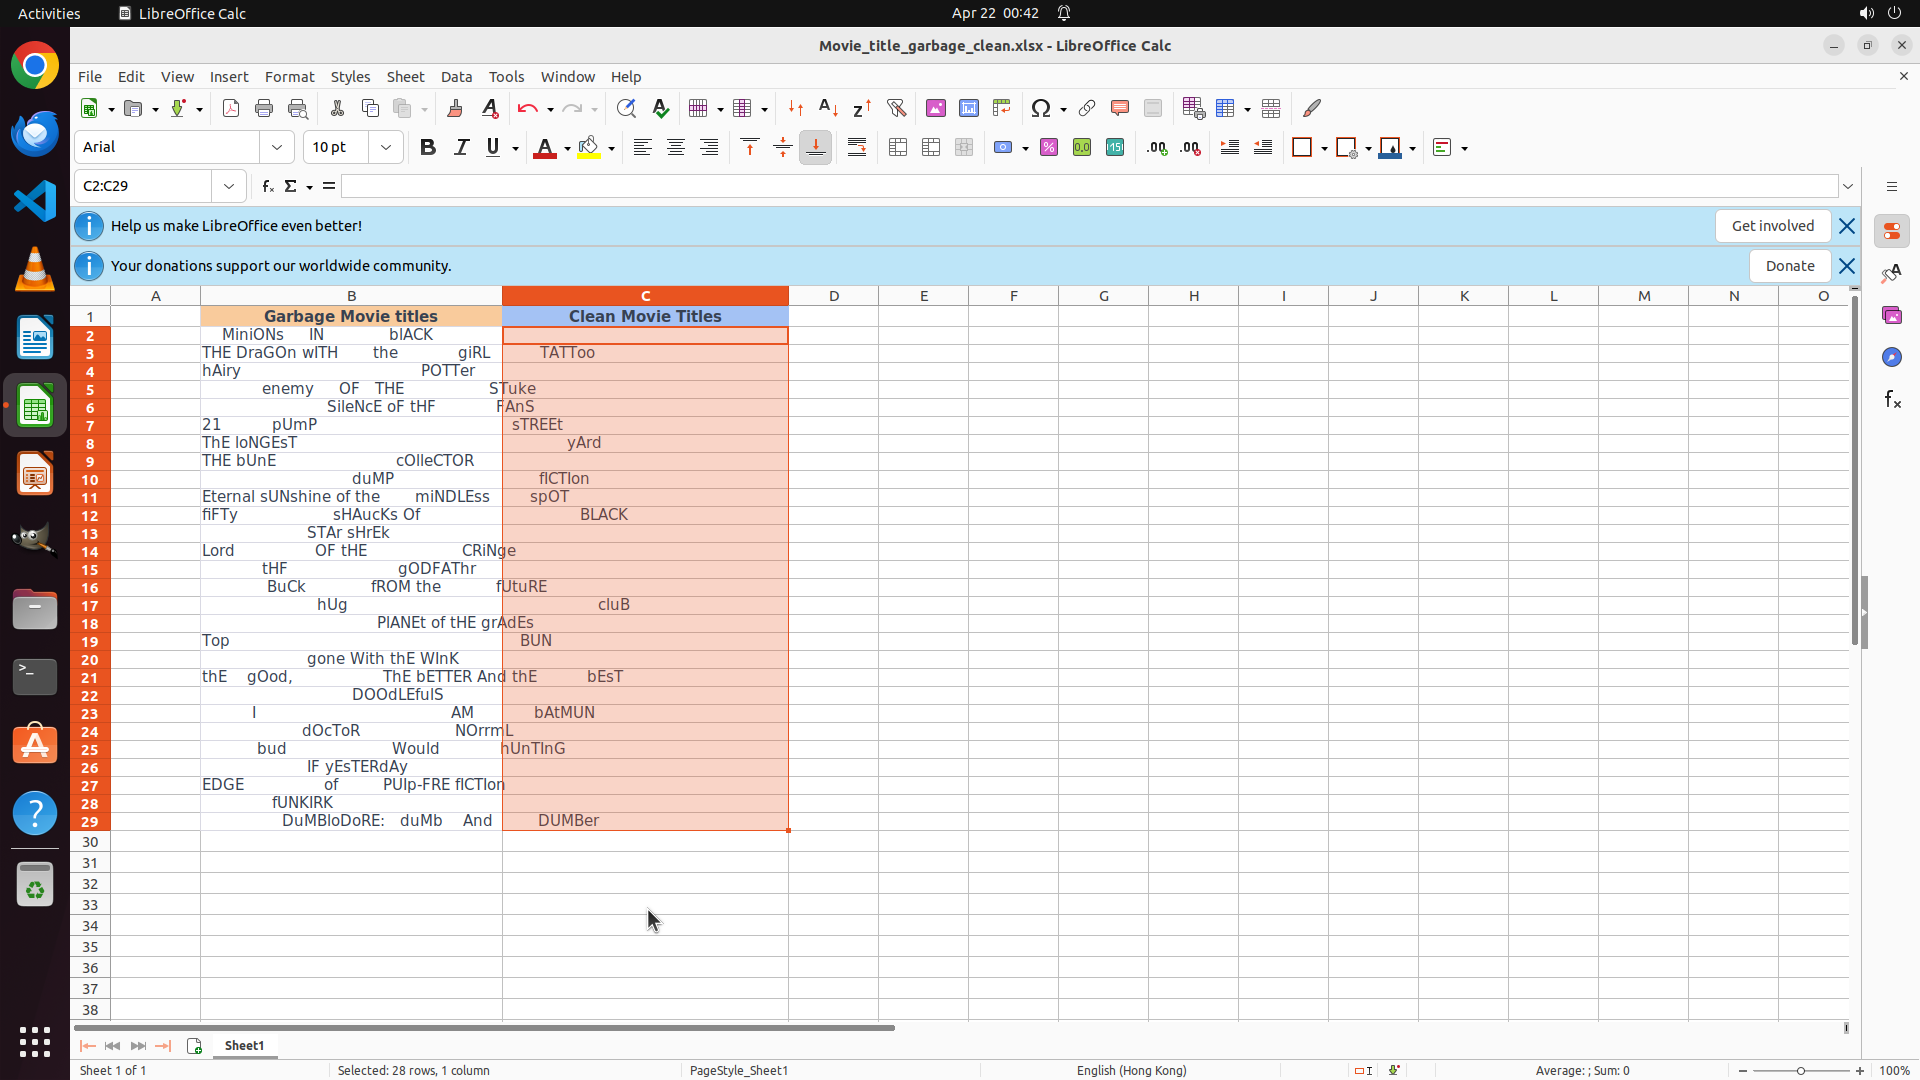The height and width of the screenshot is (1080, 1920).
Task: Click the Get involved button
Action: 1772,226
